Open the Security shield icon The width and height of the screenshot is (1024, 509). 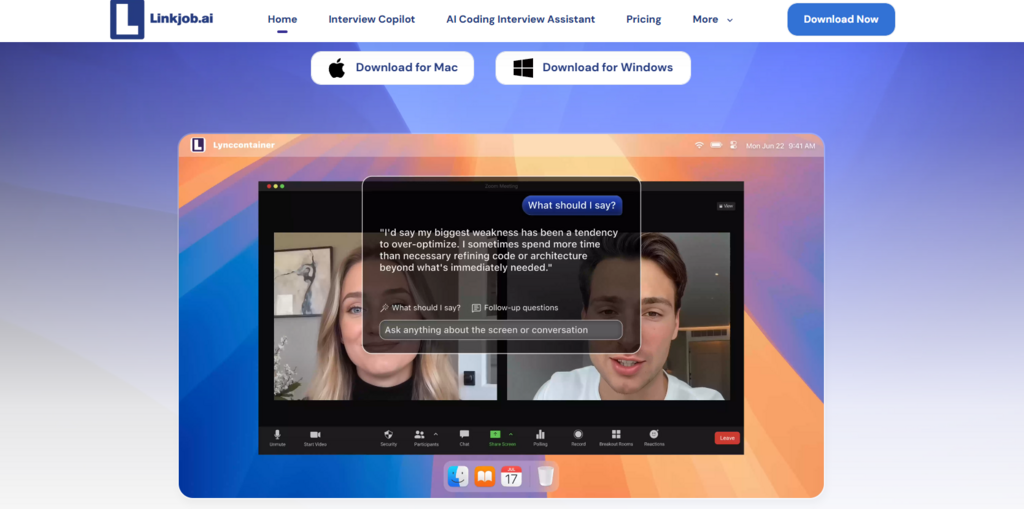click(389, 435)
